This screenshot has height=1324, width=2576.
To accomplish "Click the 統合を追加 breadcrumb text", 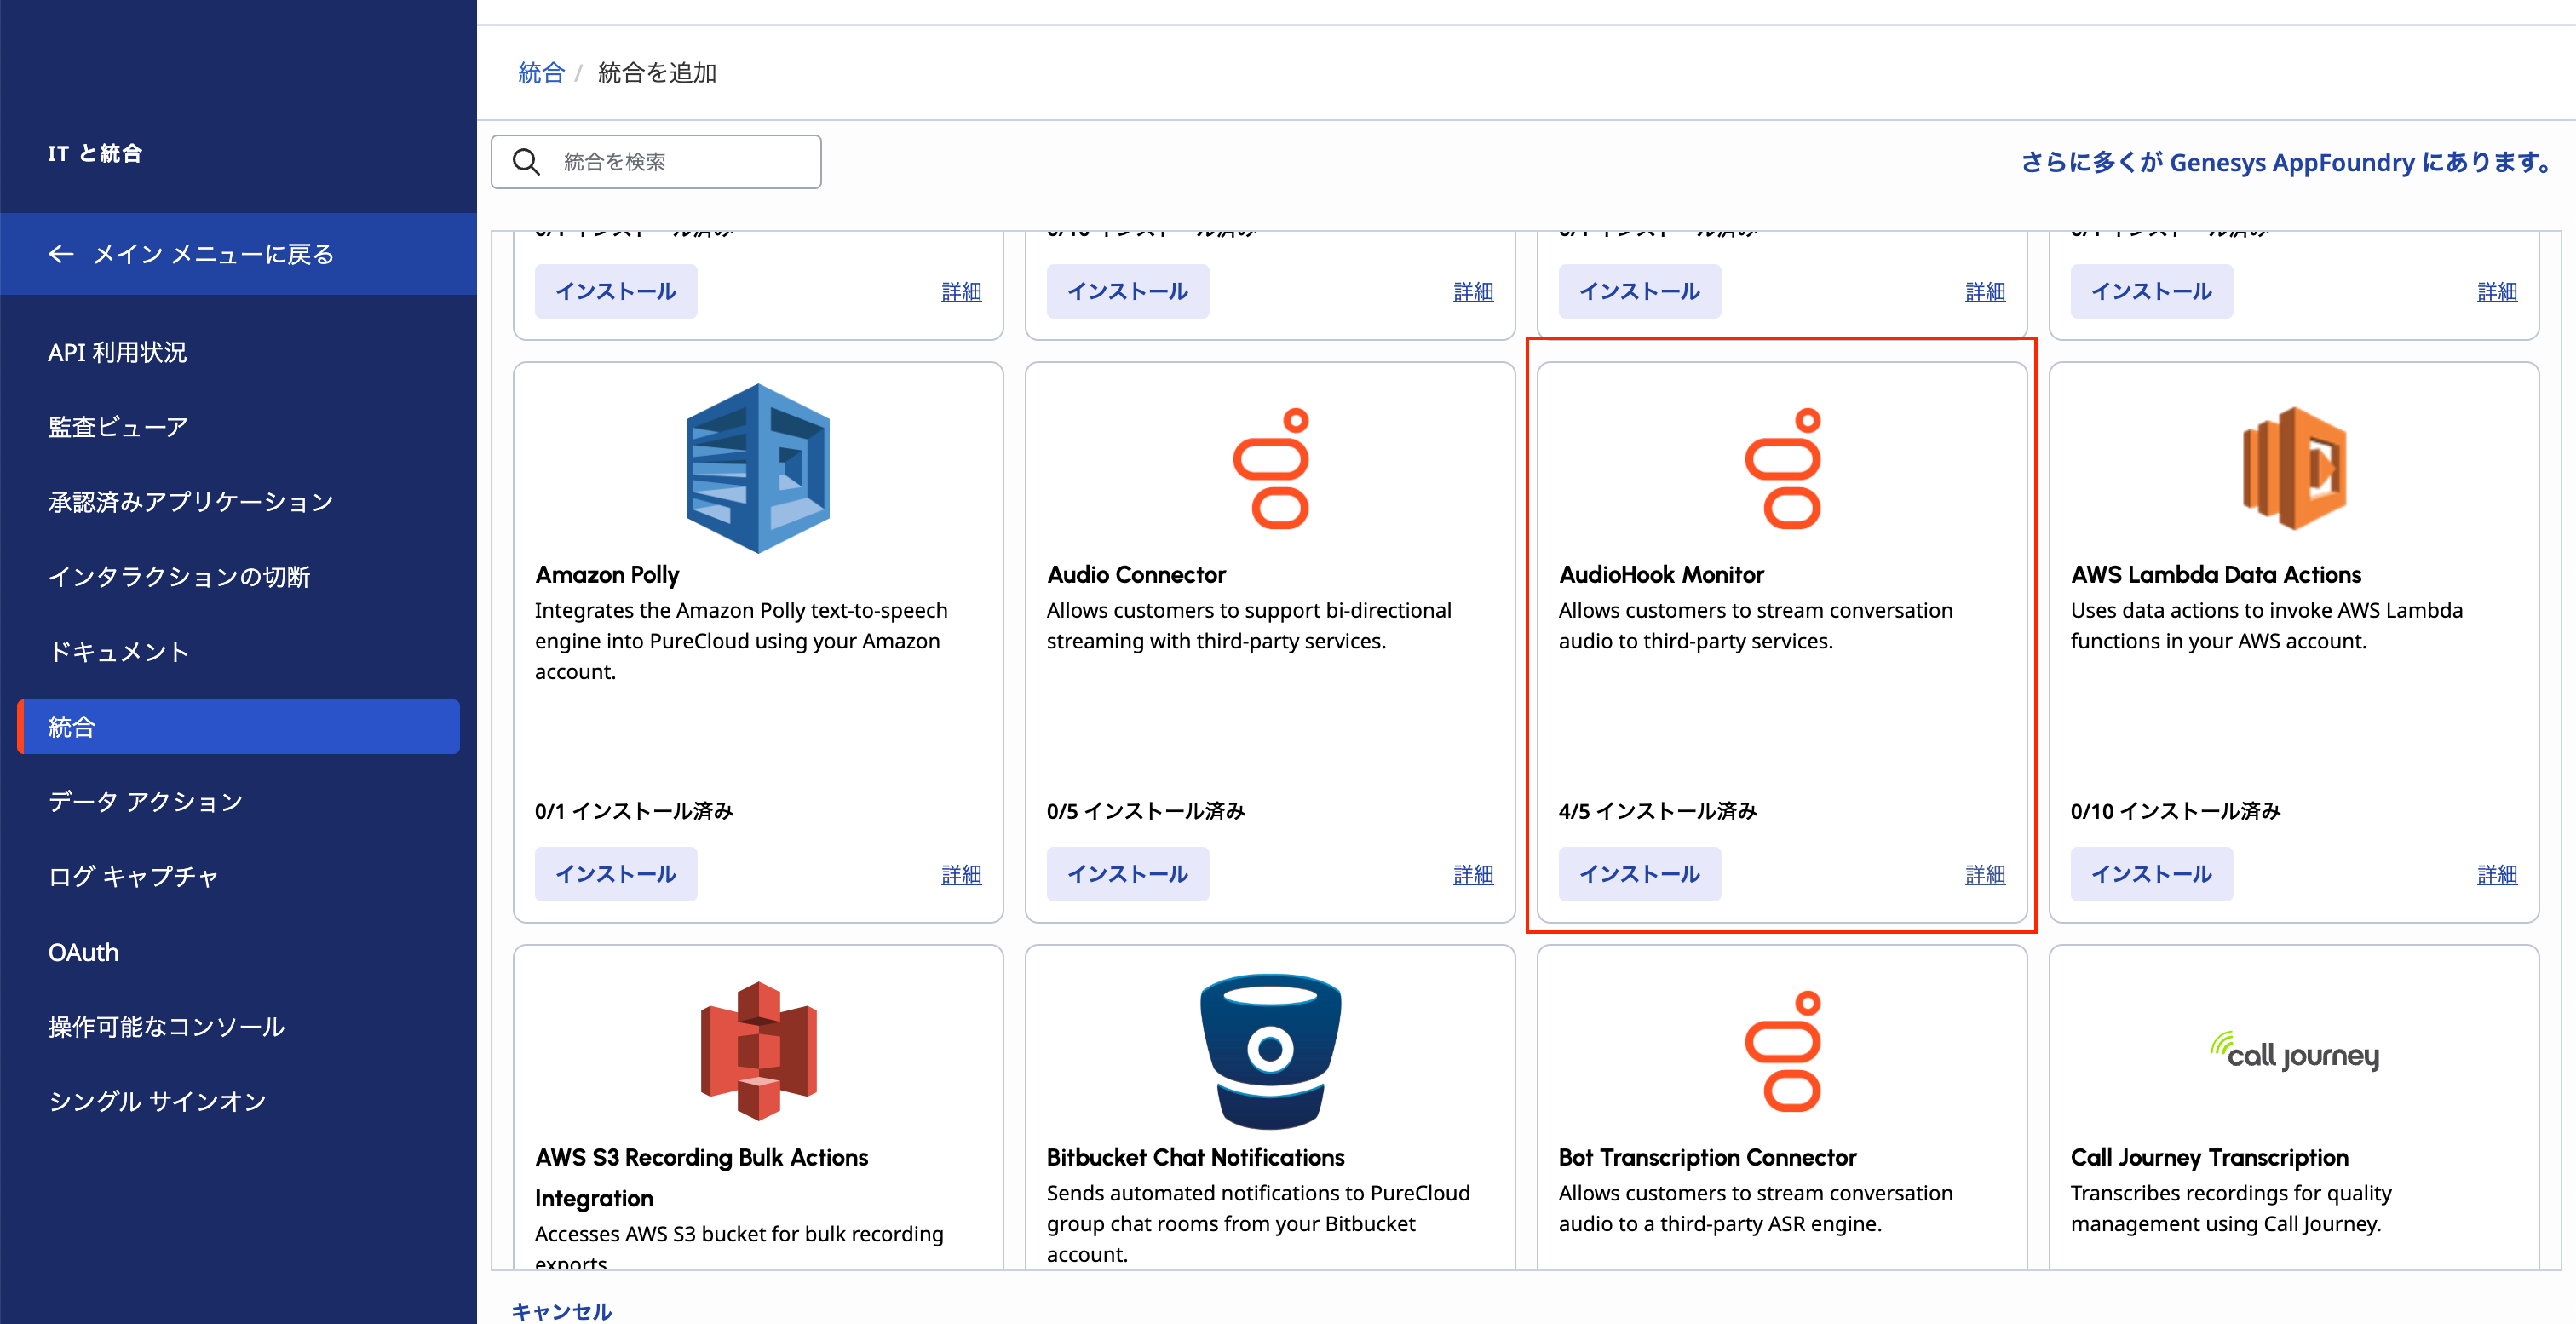I will 657,73.
